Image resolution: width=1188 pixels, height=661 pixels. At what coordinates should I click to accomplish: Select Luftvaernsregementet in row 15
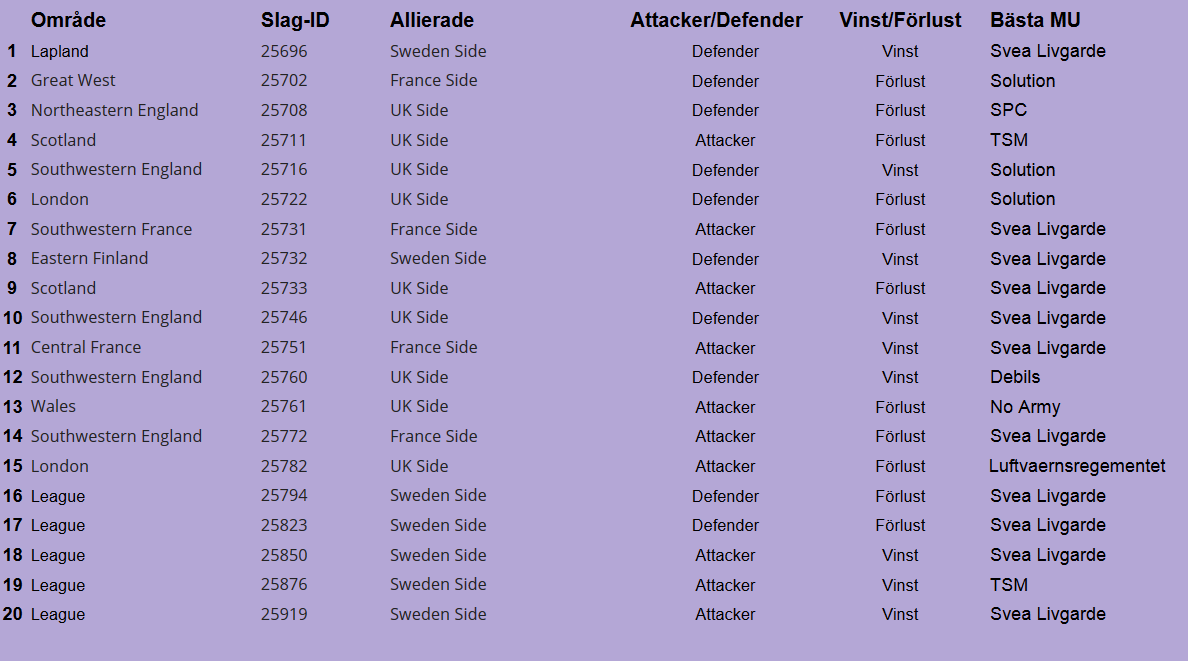pos(1077,466)
